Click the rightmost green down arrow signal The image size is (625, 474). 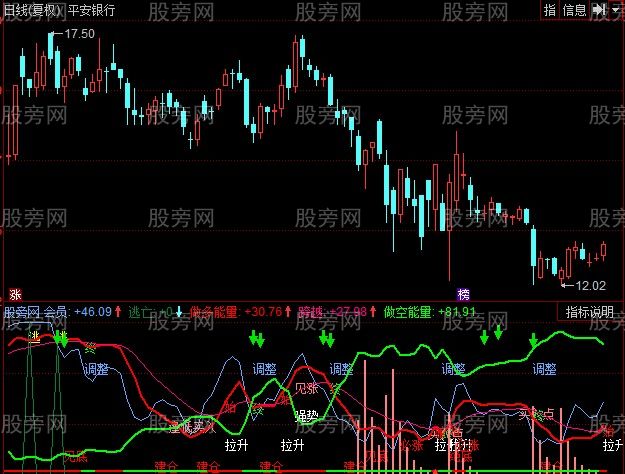pos(534,340)
